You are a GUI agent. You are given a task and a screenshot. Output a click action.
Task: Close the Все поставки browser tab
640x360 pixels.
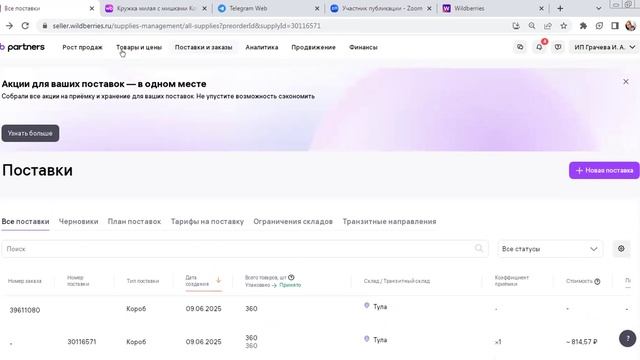(92, 8)
